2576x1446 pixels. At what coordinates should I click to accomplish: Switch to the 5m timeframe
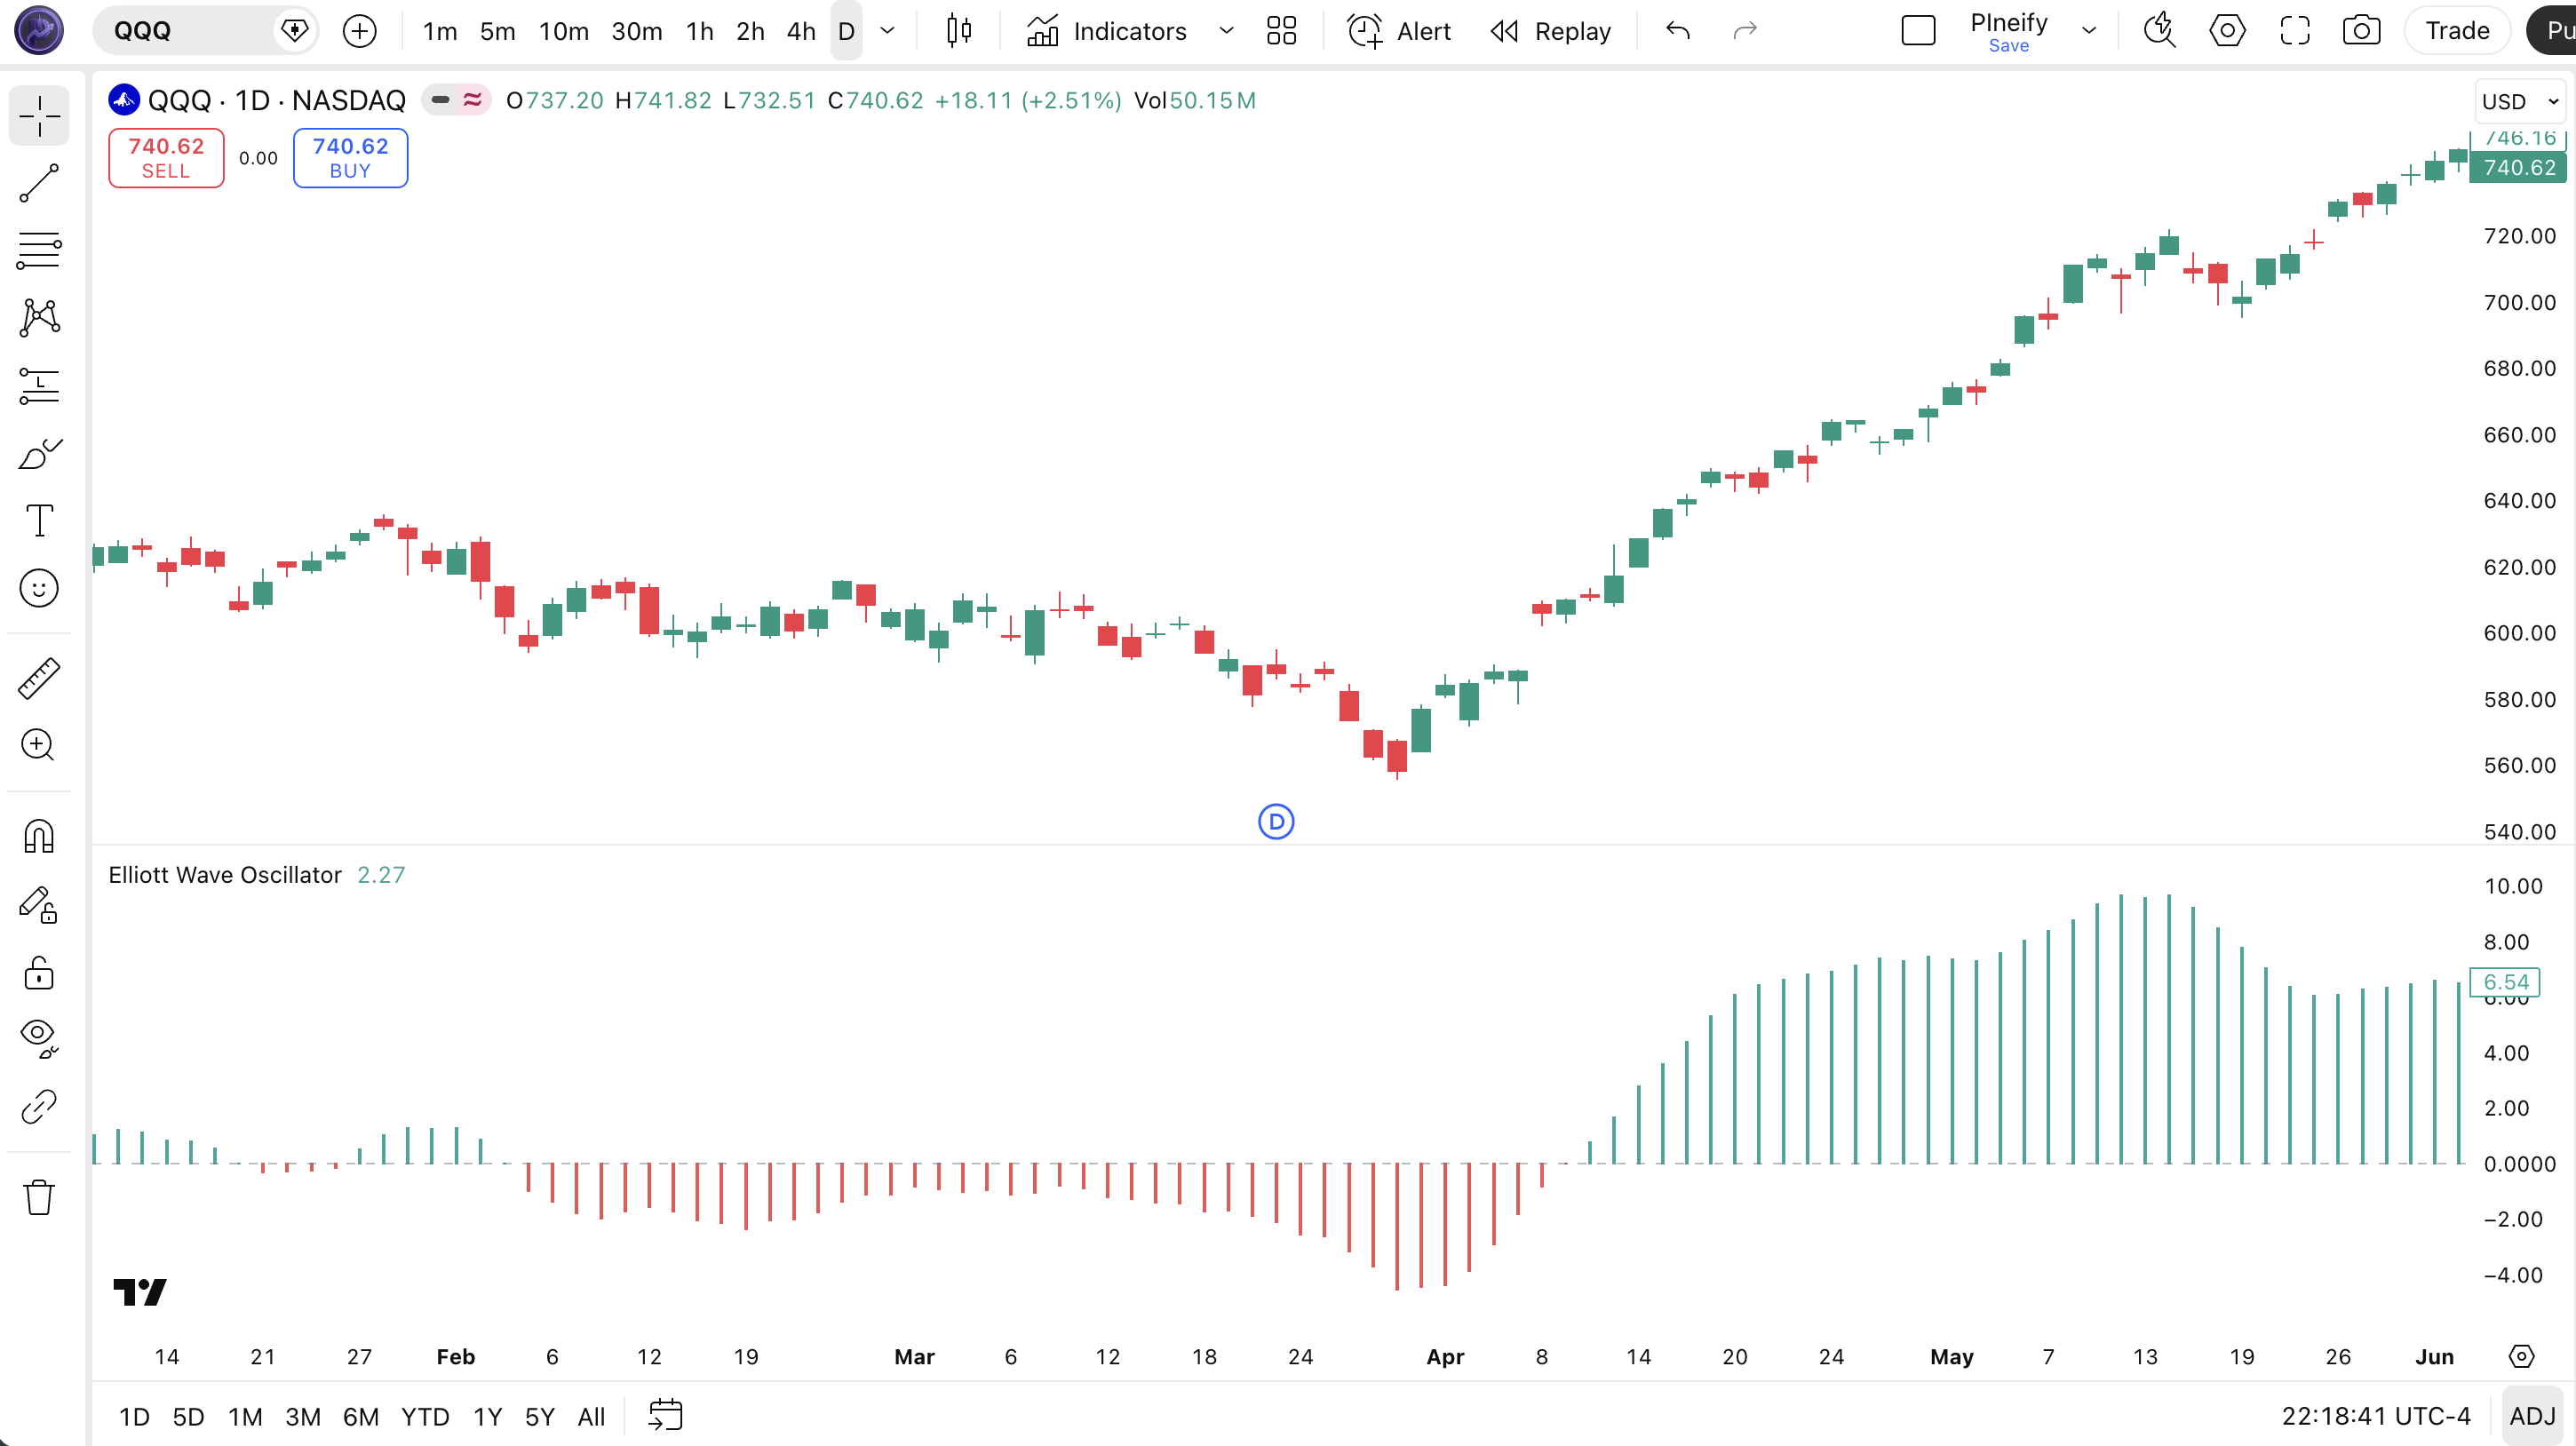(497, 31)
